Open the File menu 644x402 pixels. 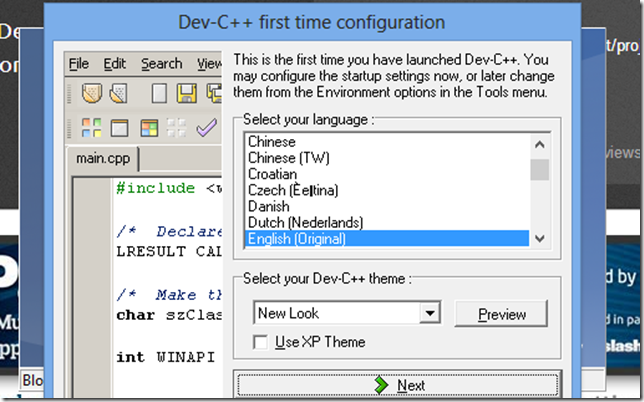(78, 64)
